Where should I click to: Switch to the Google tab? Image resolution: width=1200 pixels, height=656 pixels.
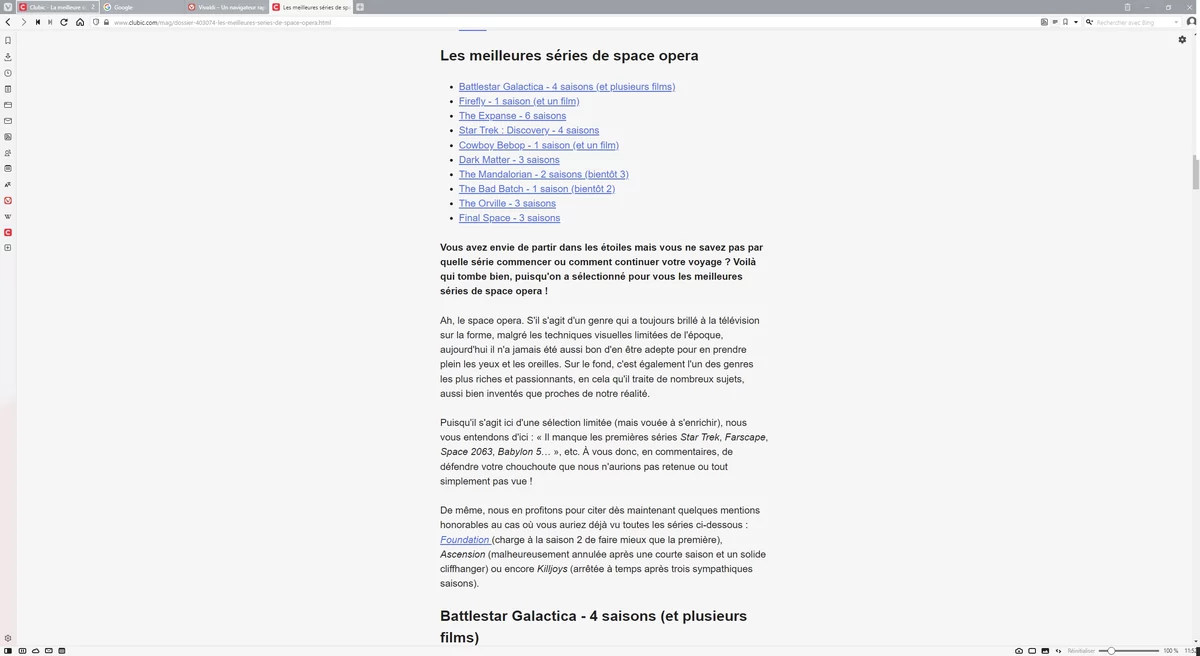(x=142, y=7)
